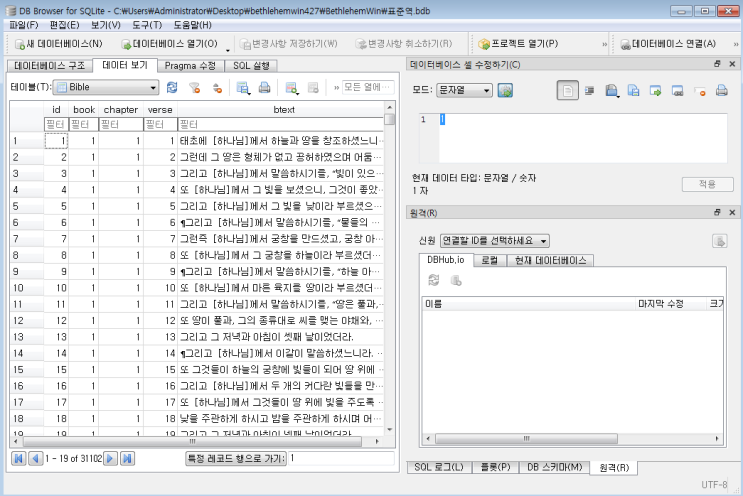The height and width of the screenshot is (496, 743).
Task: Float the Edit Database Cell panel
Action: [x=717, y=64]
